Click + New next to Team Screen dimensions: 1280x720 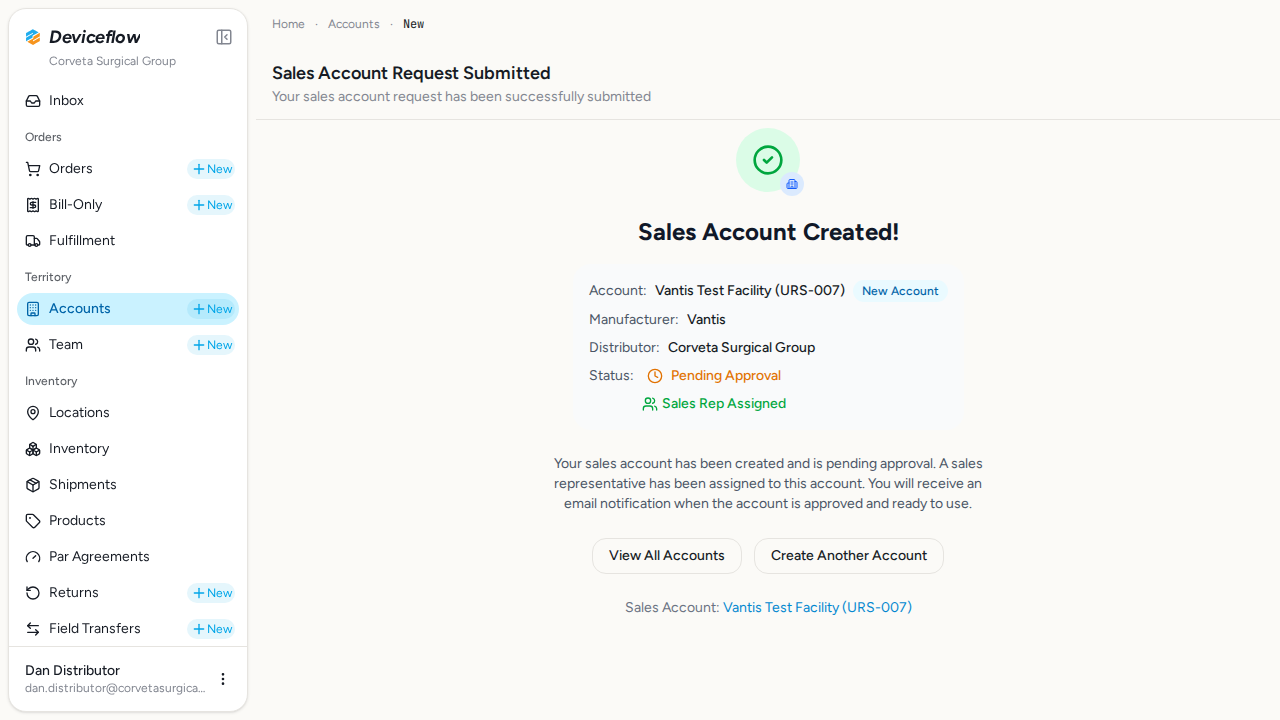pos(212,345)
